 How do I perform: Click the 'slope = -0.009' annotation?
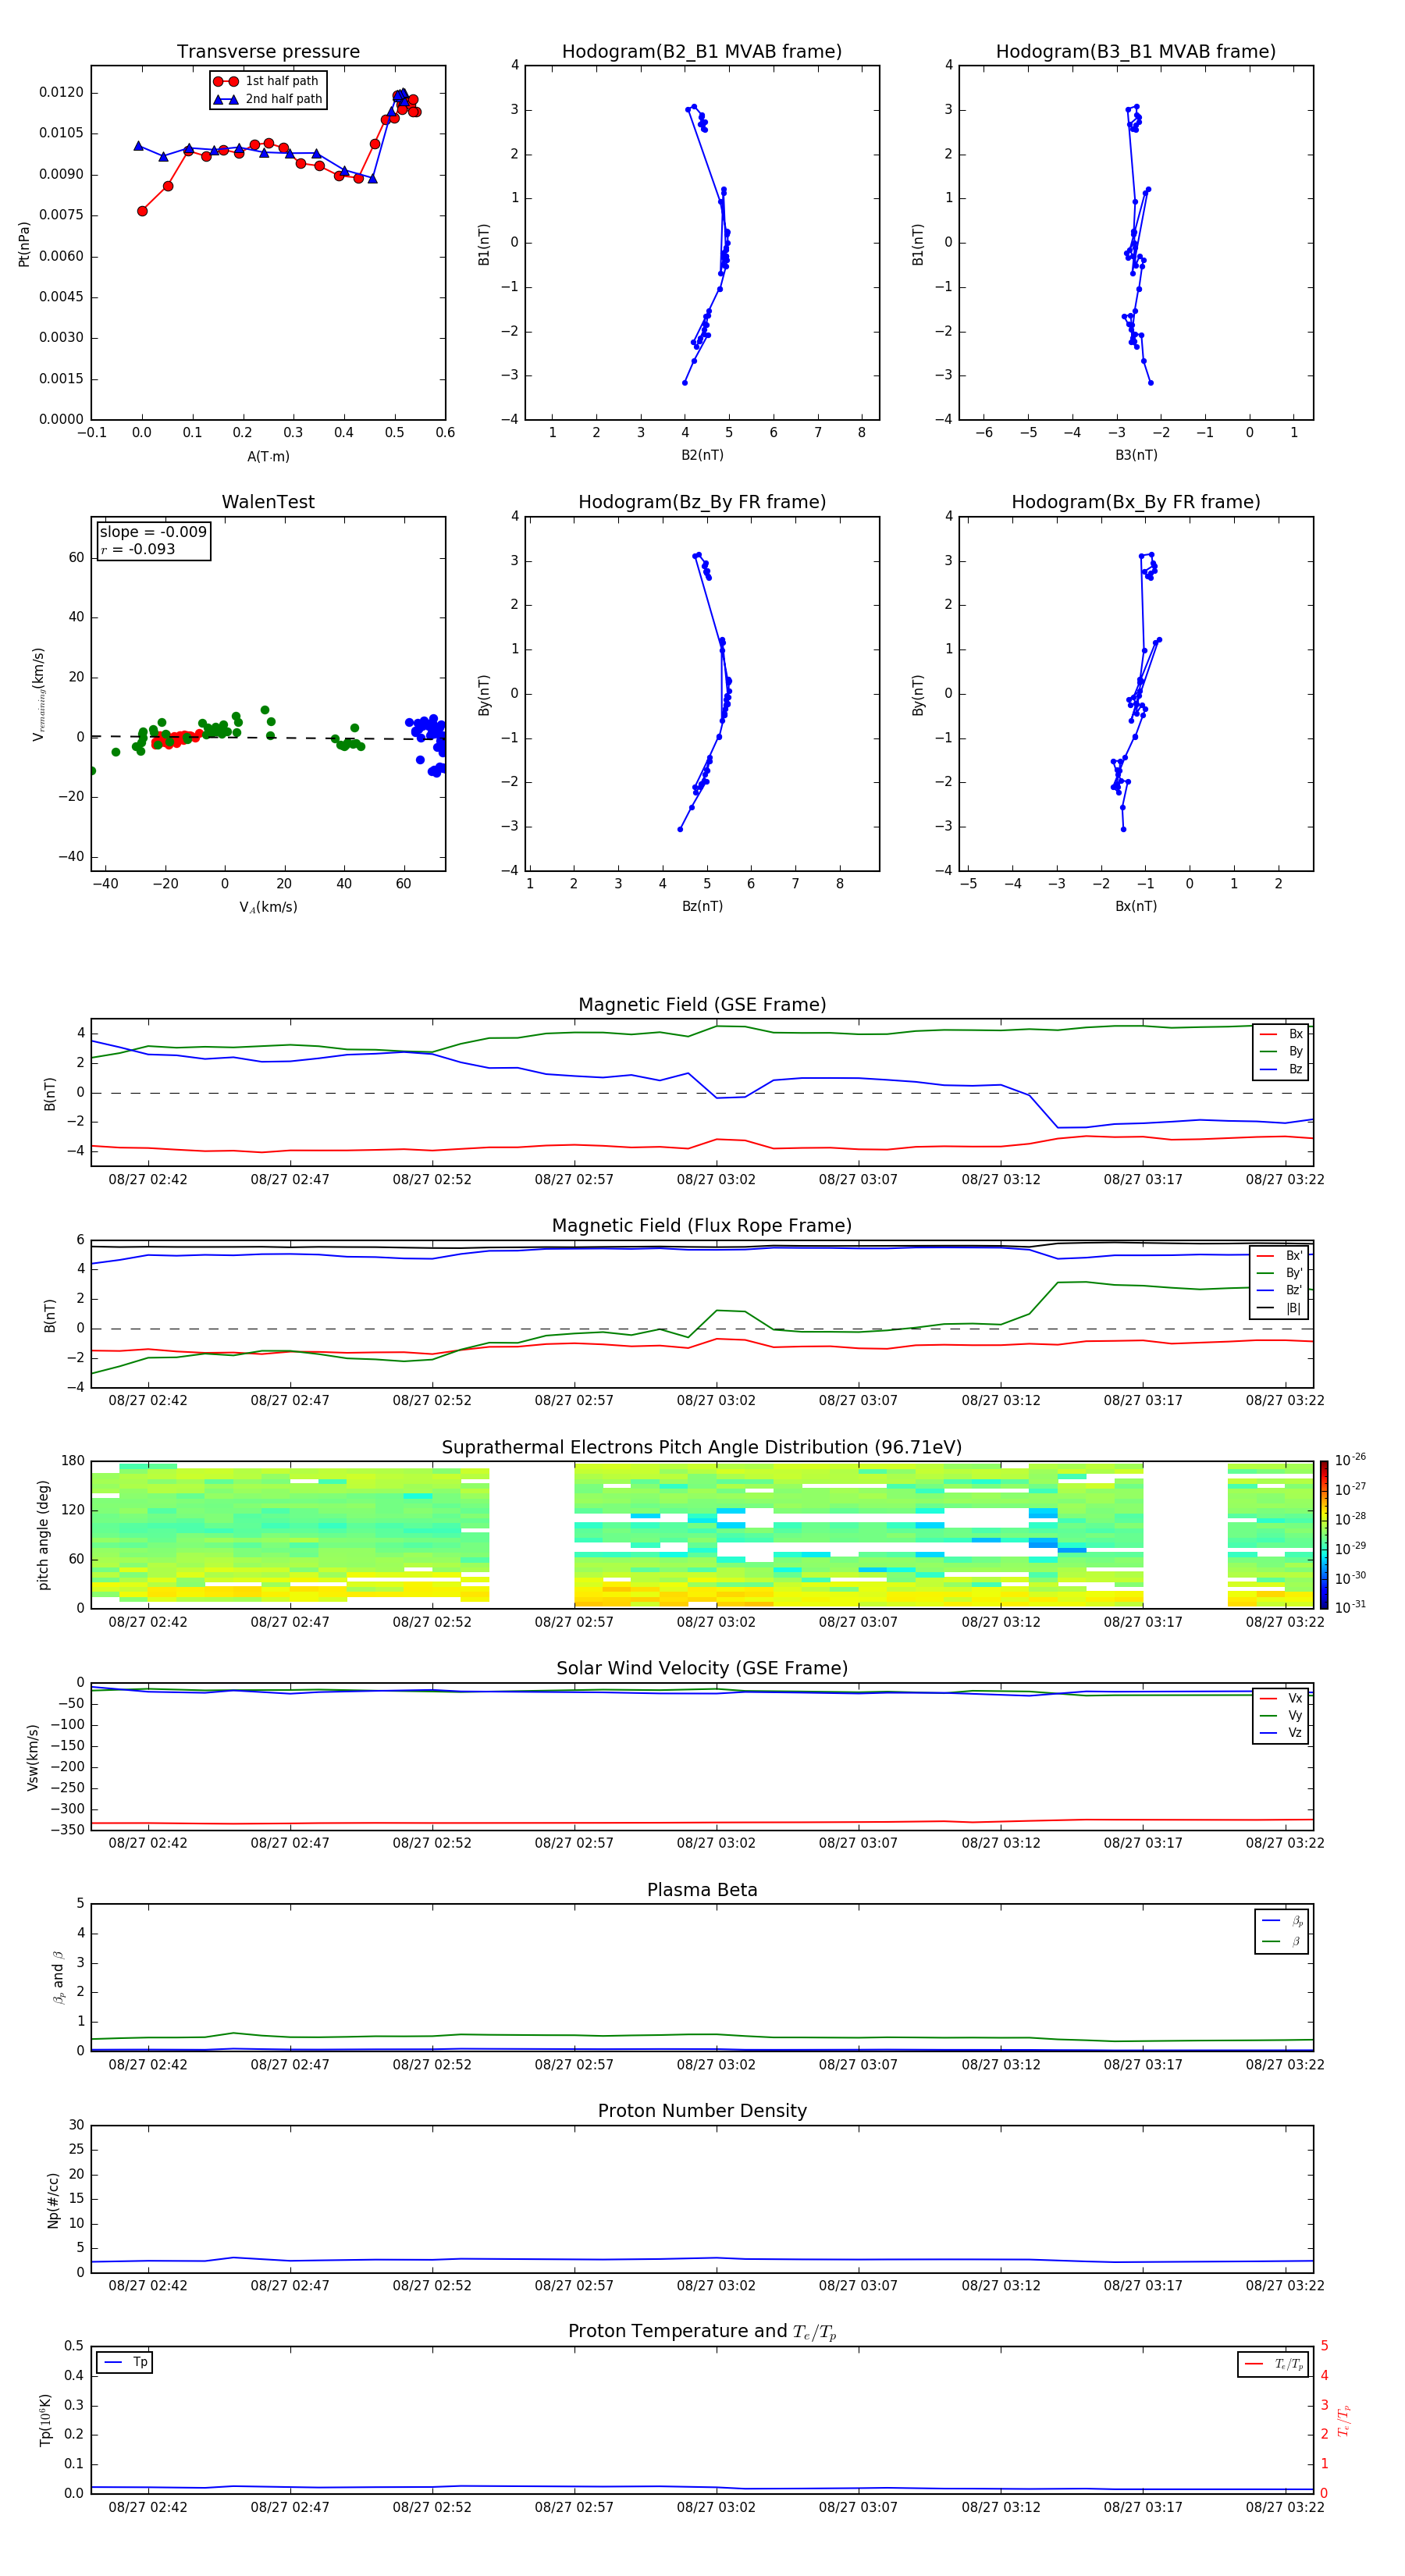[x=153, y=532]
